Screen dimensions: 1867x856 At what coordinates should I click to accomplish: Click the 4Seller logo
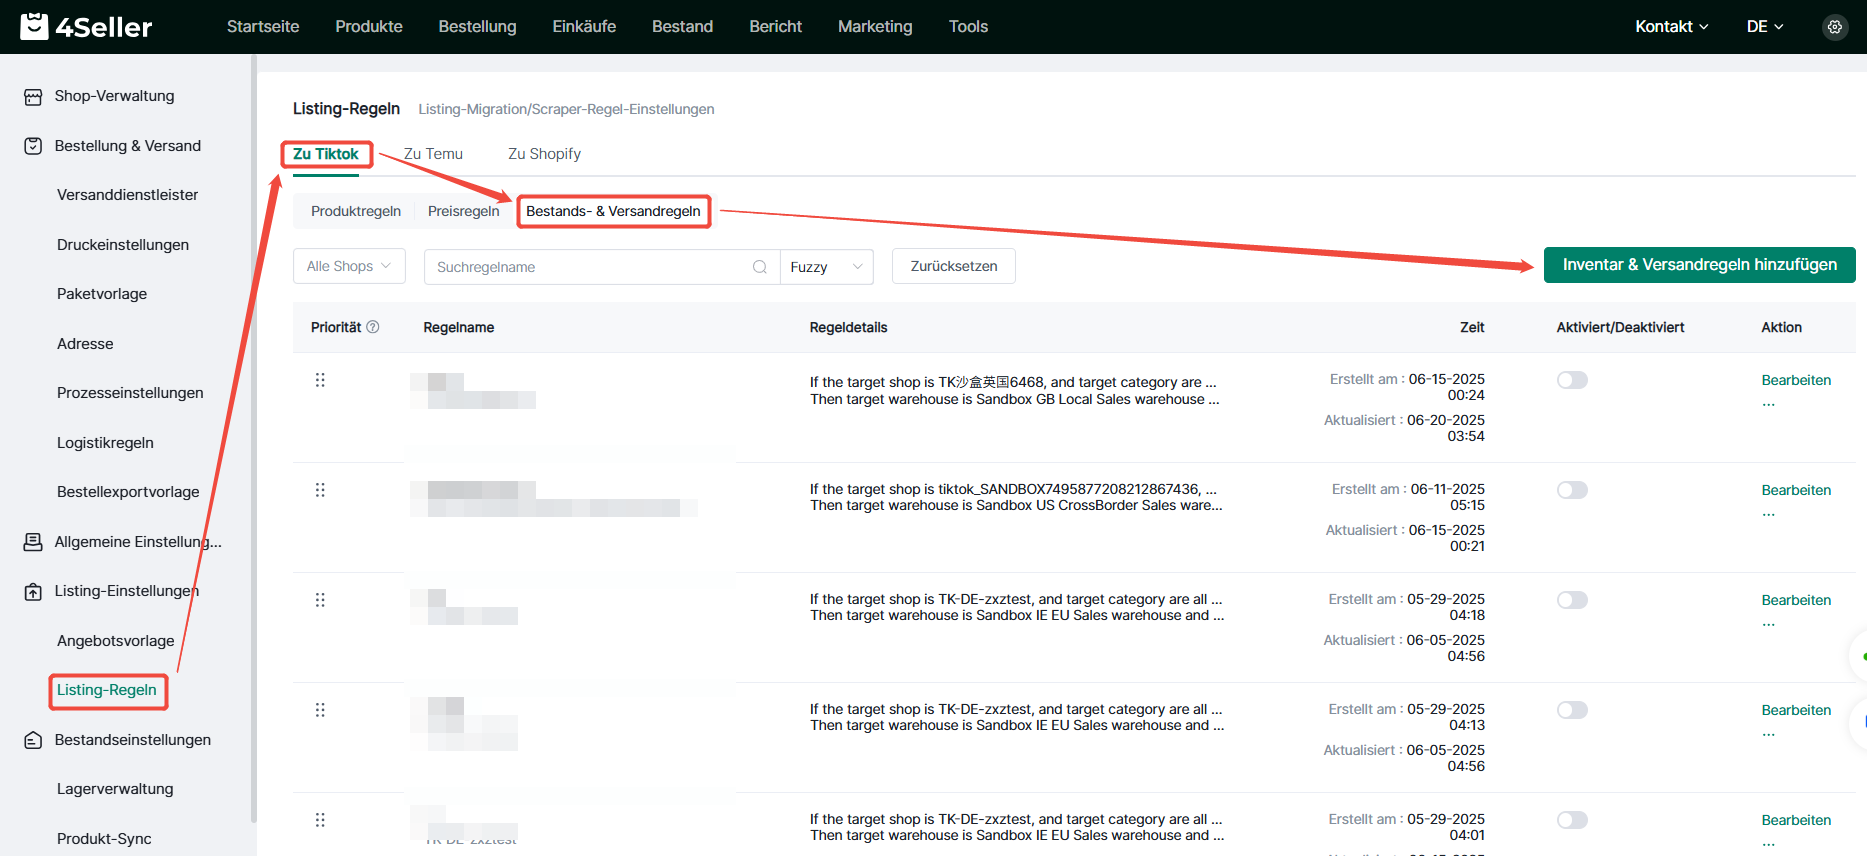(87, 27)
